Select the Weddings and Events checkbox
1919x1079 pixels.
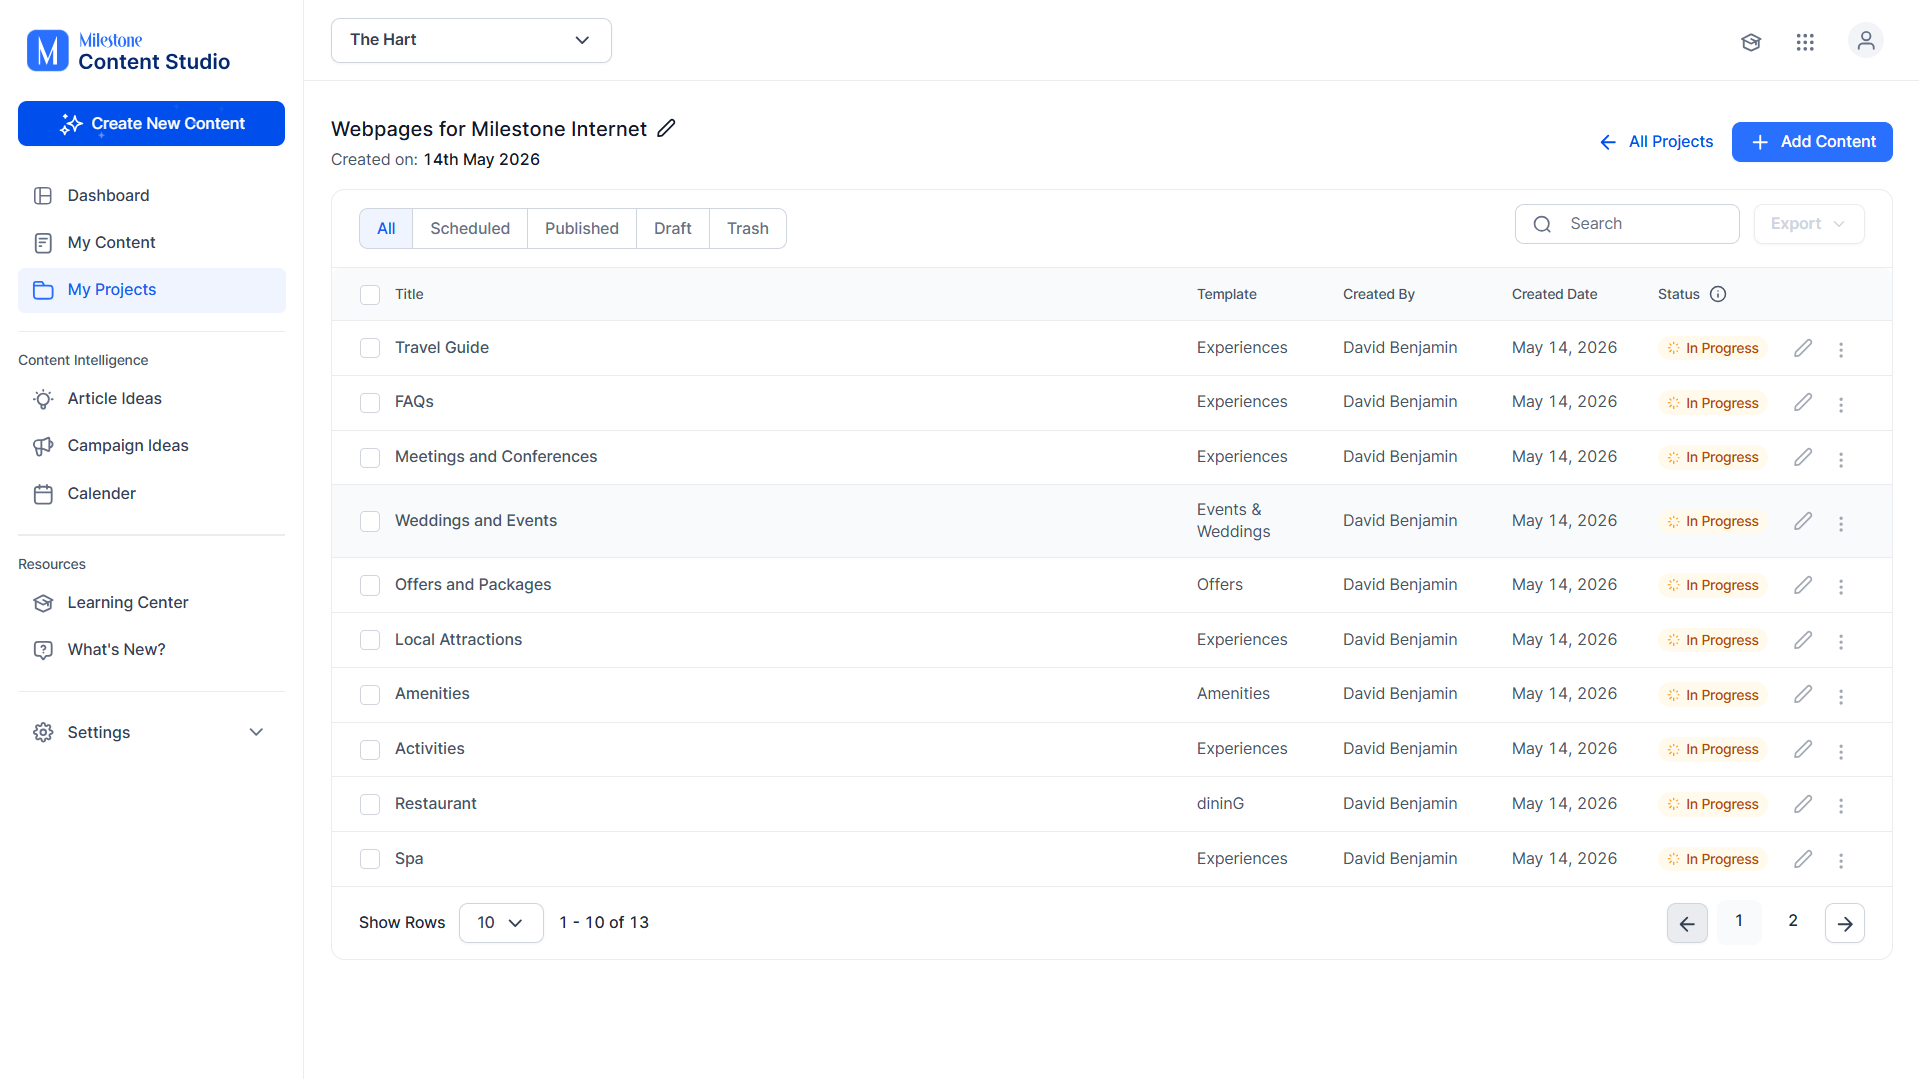[370, 521]
